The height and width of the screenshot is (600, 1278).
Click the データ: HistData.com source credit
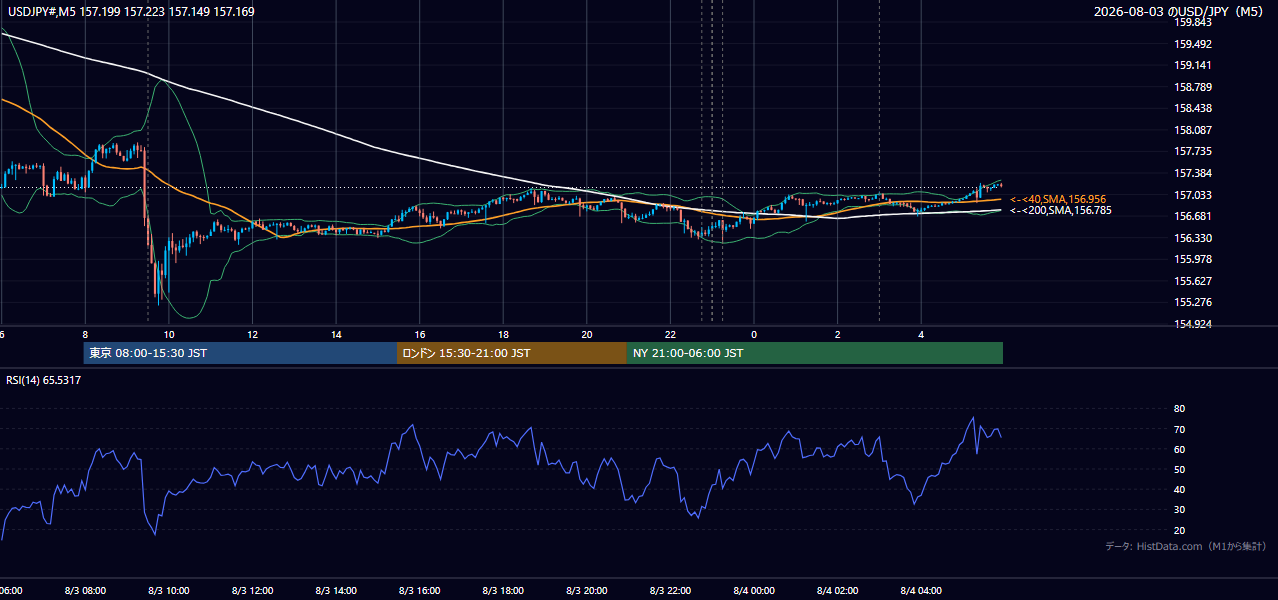pyautogui.click(x=1185, y=546)
